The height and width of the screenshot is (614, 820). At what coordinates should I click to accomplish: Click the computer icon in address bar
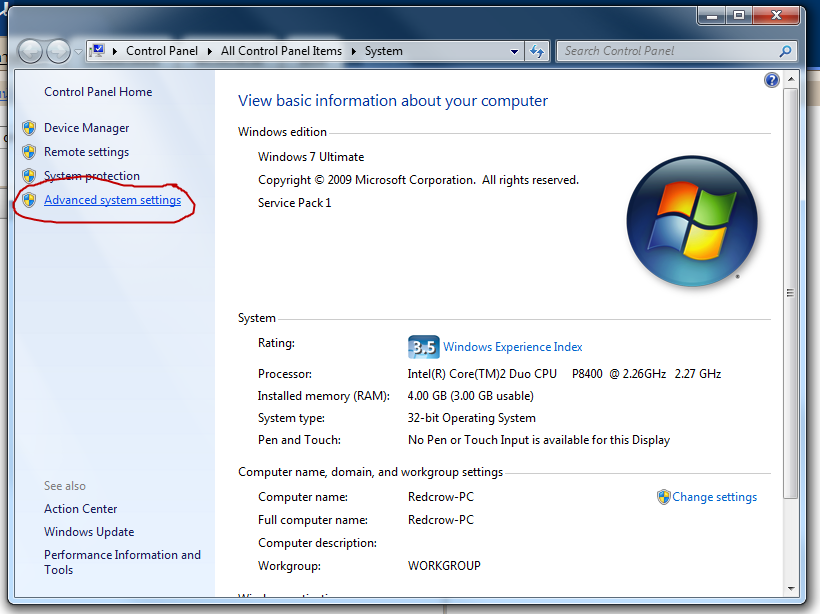pos(98,51)
